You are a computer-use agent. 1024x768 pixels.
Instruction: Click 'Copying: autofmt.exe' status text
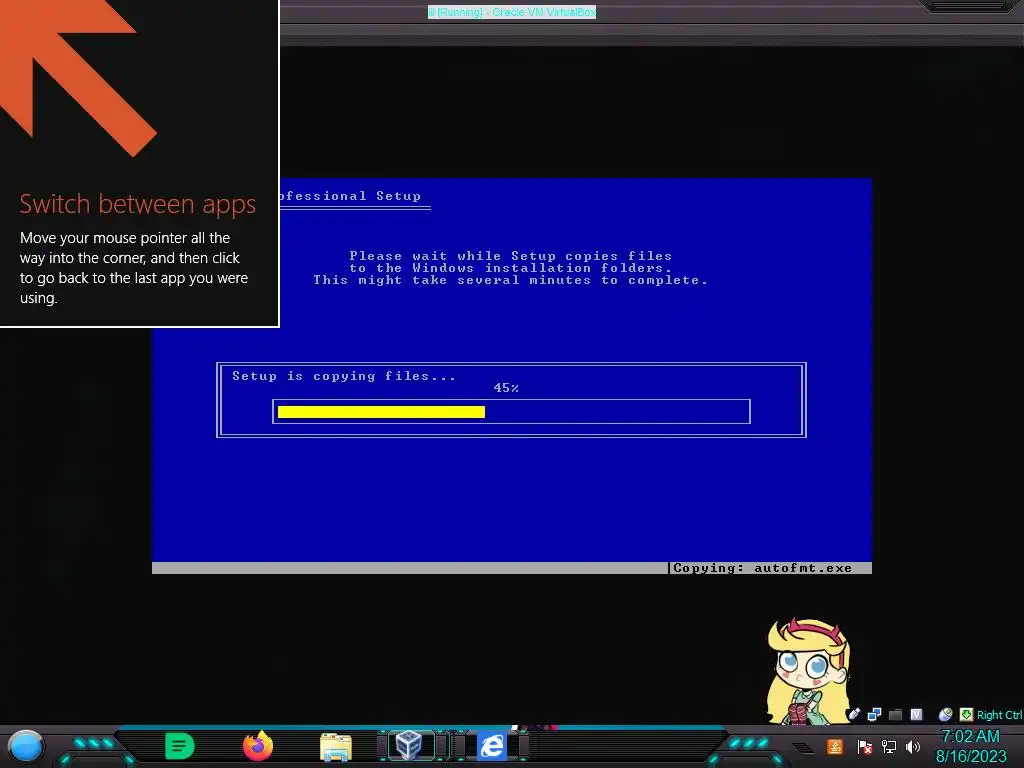[763, 568]
